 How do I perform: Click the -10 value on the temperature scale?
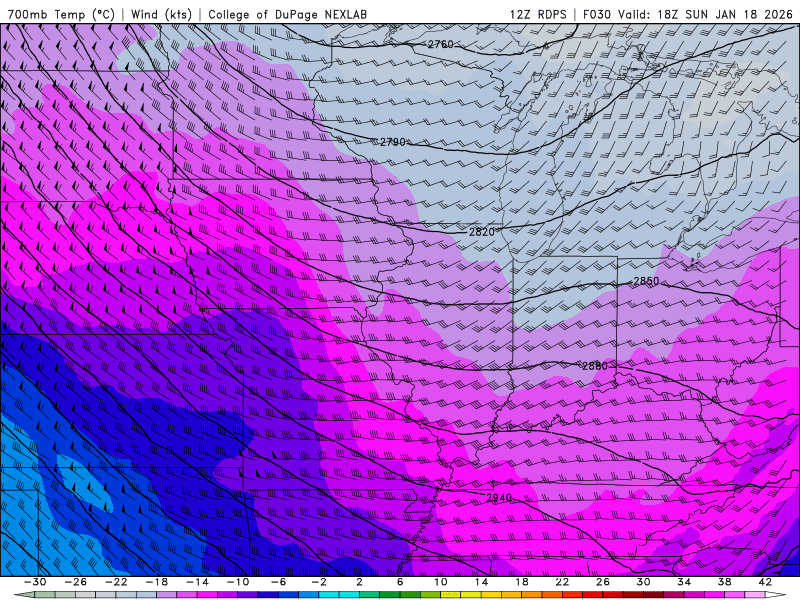(x=238, y=582)
